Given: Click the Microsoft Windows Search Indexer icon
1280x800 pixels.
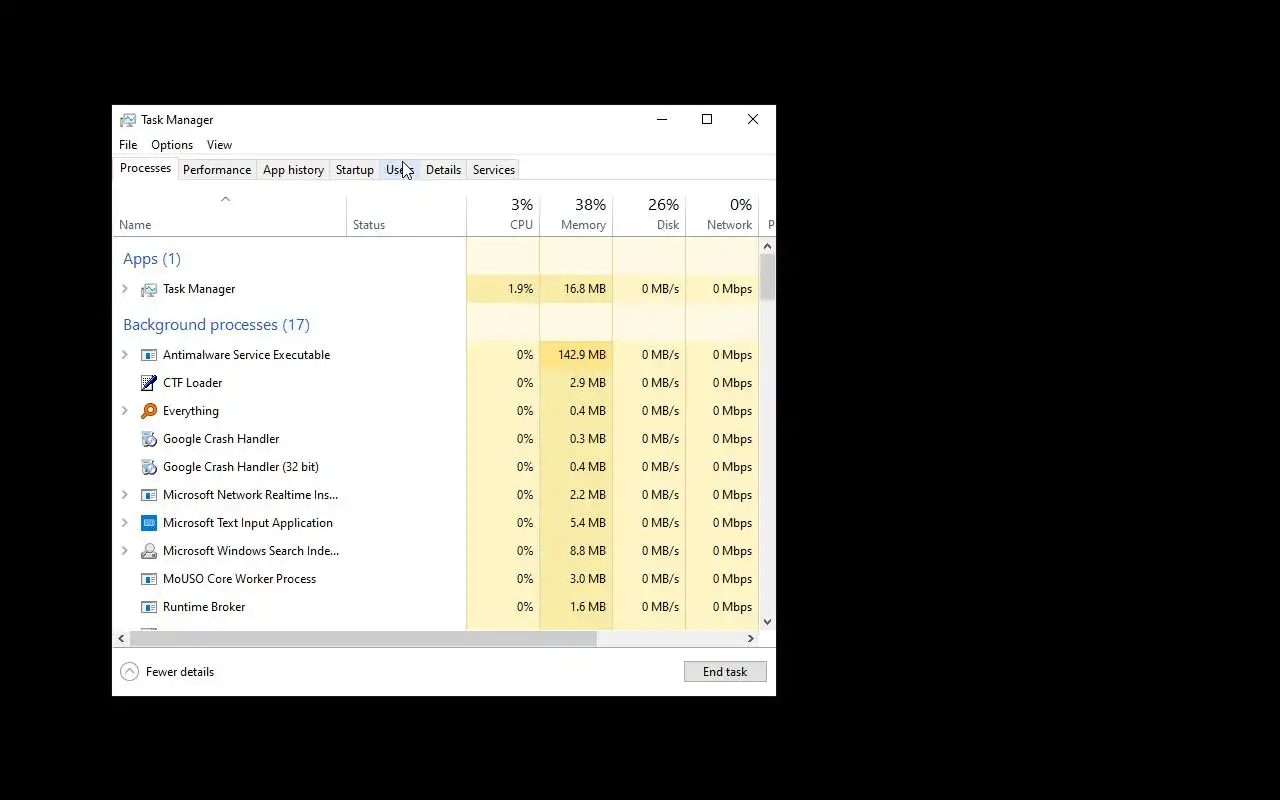Looking at the screenshot, I should pos(149,551).
